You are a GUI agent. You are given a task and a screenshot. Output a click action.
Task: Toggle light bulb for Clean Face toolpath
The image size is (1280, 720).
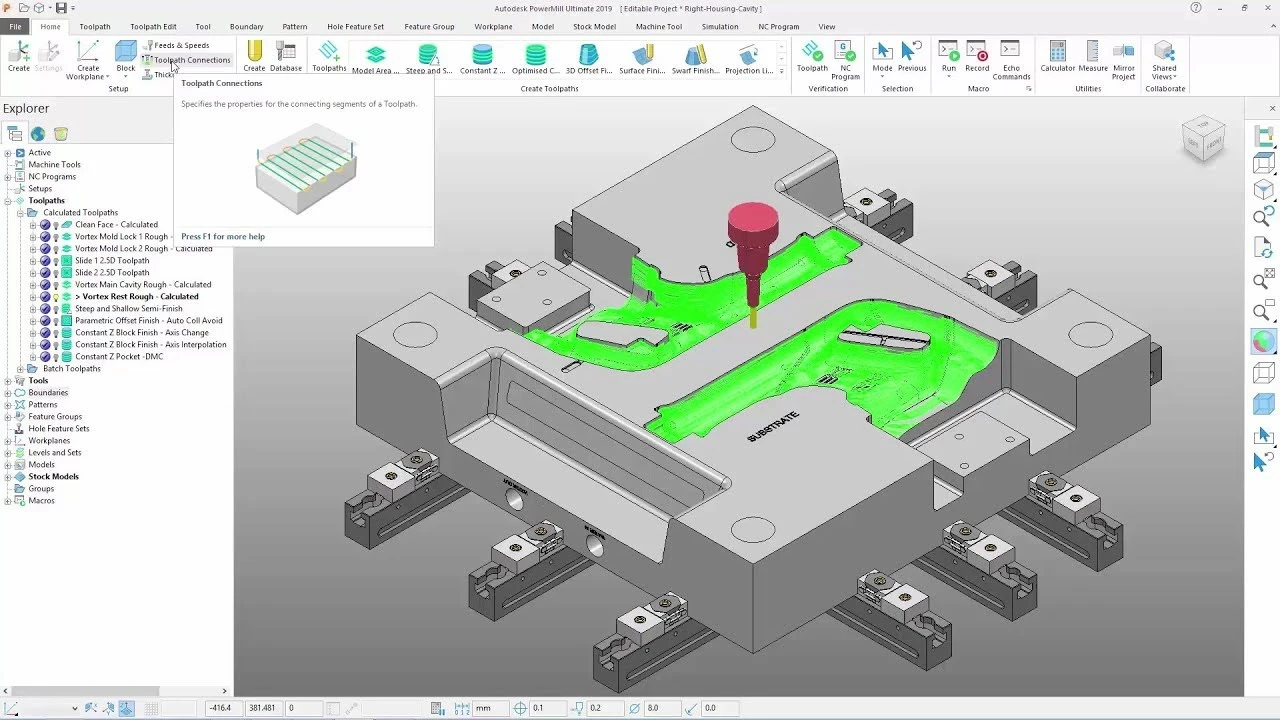pos(56,225)
